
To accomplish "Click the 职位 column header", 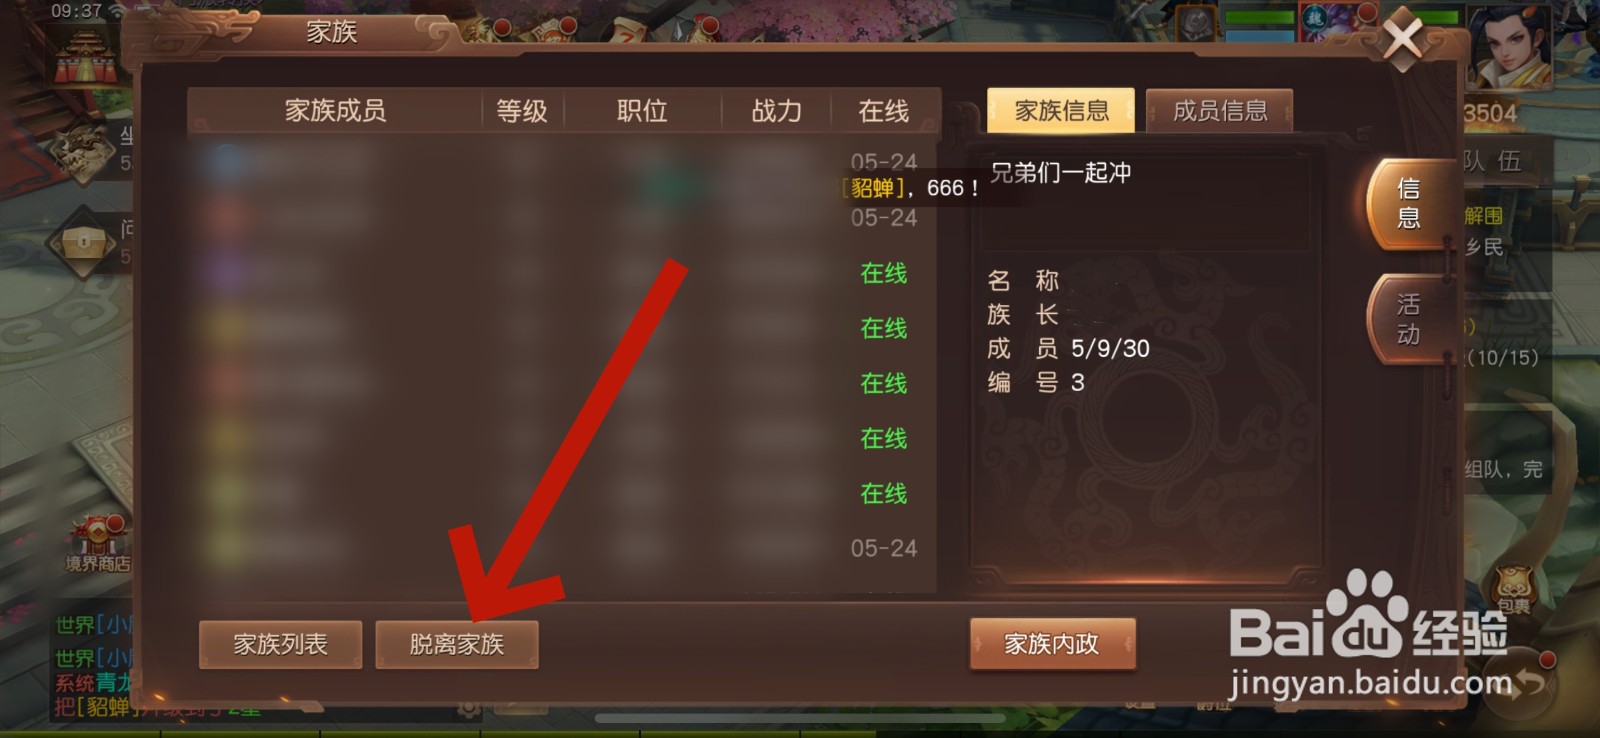I will pyautogui.click(x=642, y=111).
